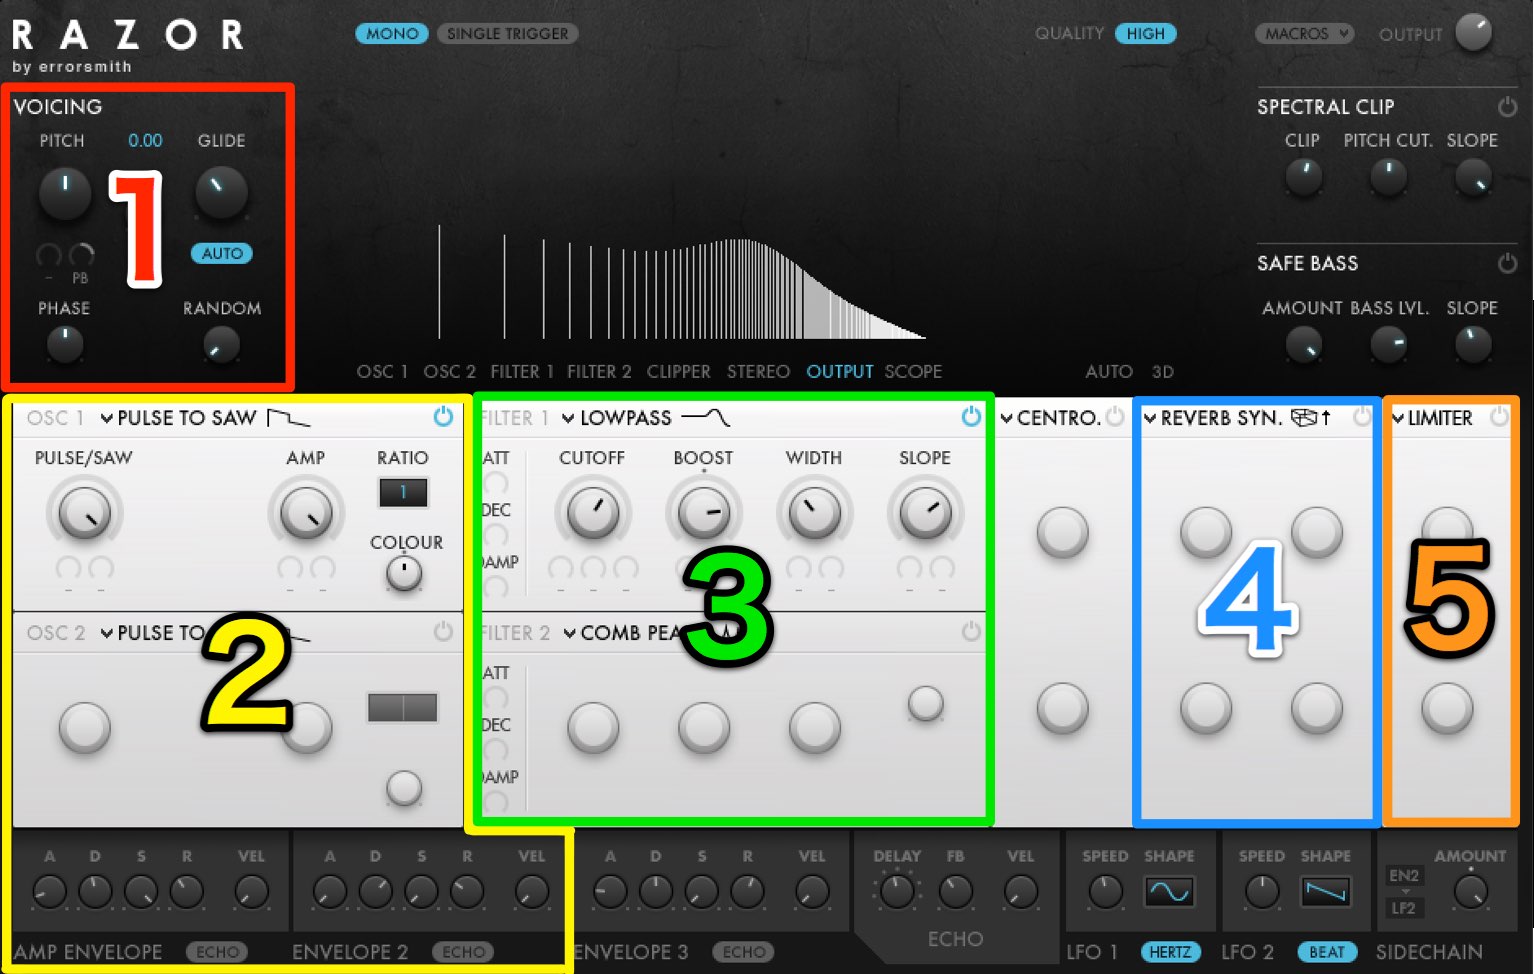This screenshot has width=1534, height=974.
Task: Click the Filter 1 Cutoff knob
Action: (593, 513)
